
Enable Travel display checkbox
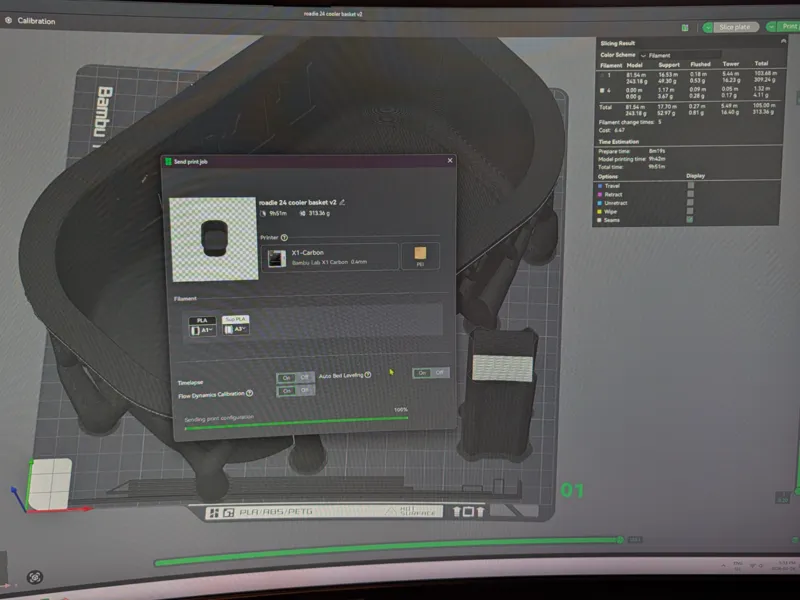pyautogui.click(x=691, y=186)
